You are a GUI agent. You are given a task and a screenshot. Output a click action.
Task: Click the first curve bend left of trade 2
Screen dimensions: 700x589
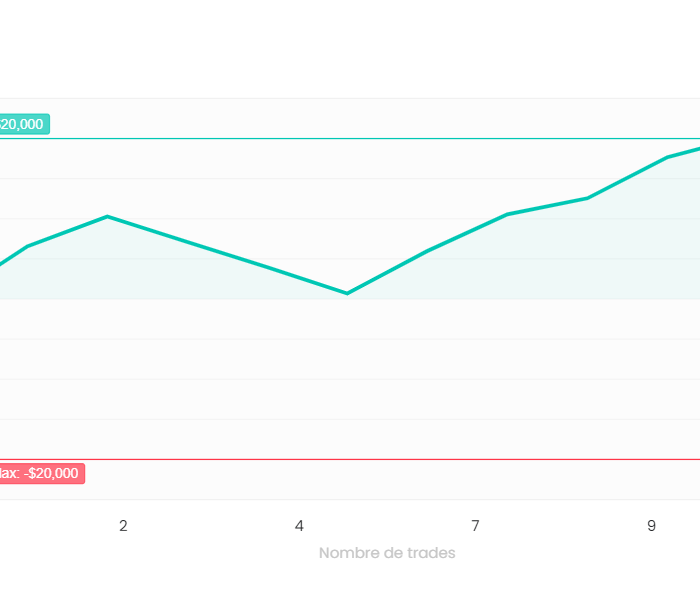pyautogui.click(x=28, y=246)
